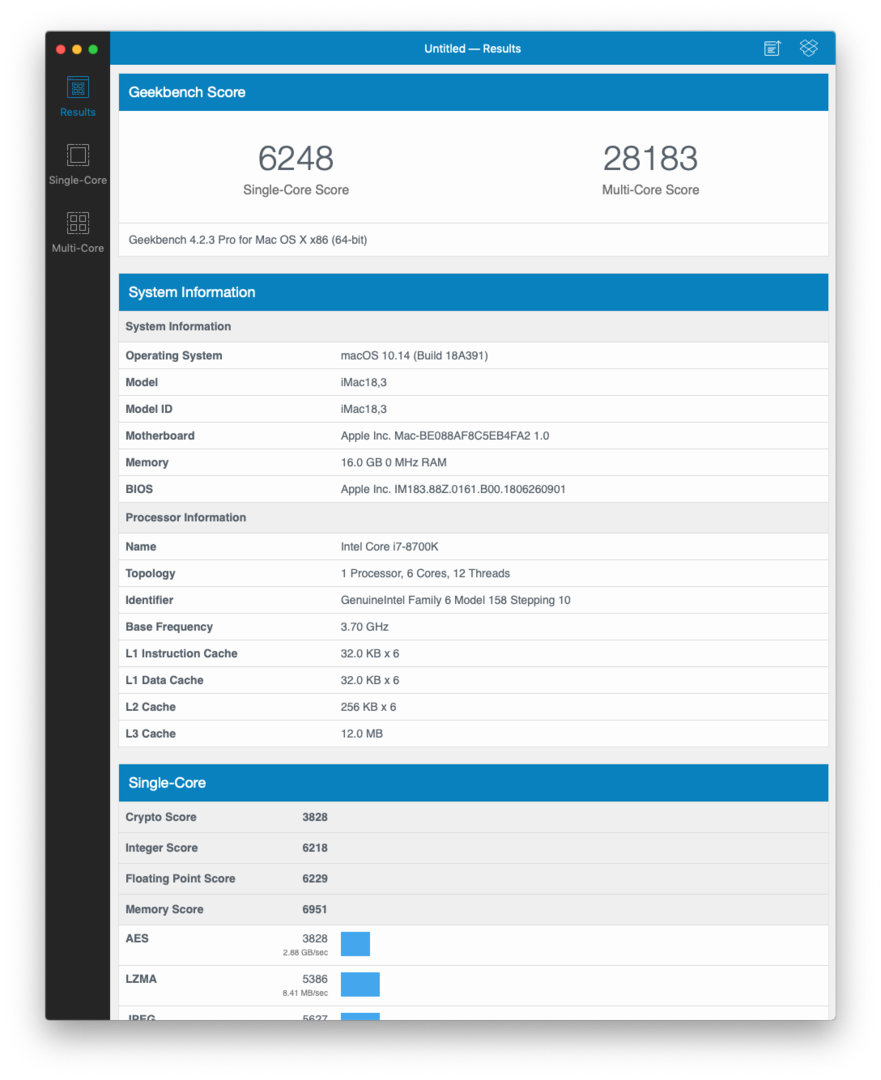
Task: Click Topology value 1 Processor, 6 Cores
Action: click(425, 574)
